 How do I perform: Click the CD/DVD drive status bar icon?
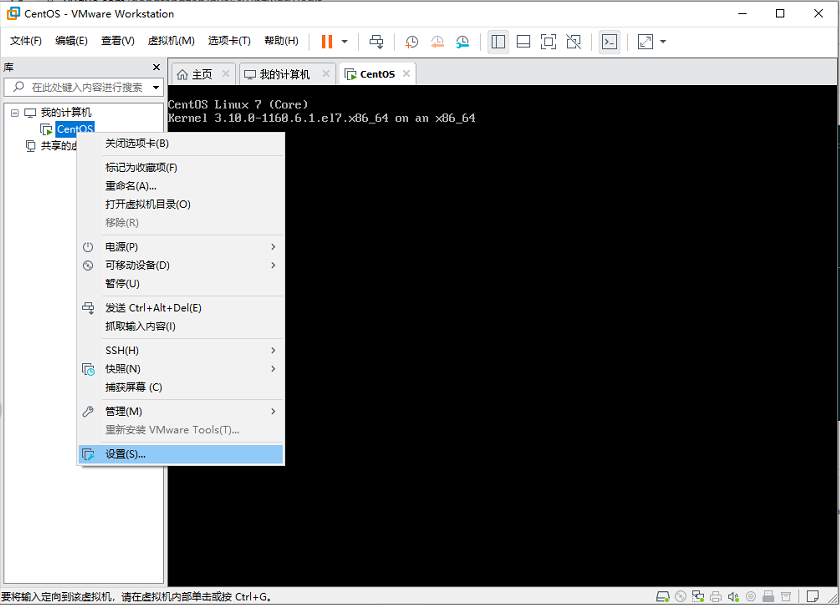click(x=681, y=596)
